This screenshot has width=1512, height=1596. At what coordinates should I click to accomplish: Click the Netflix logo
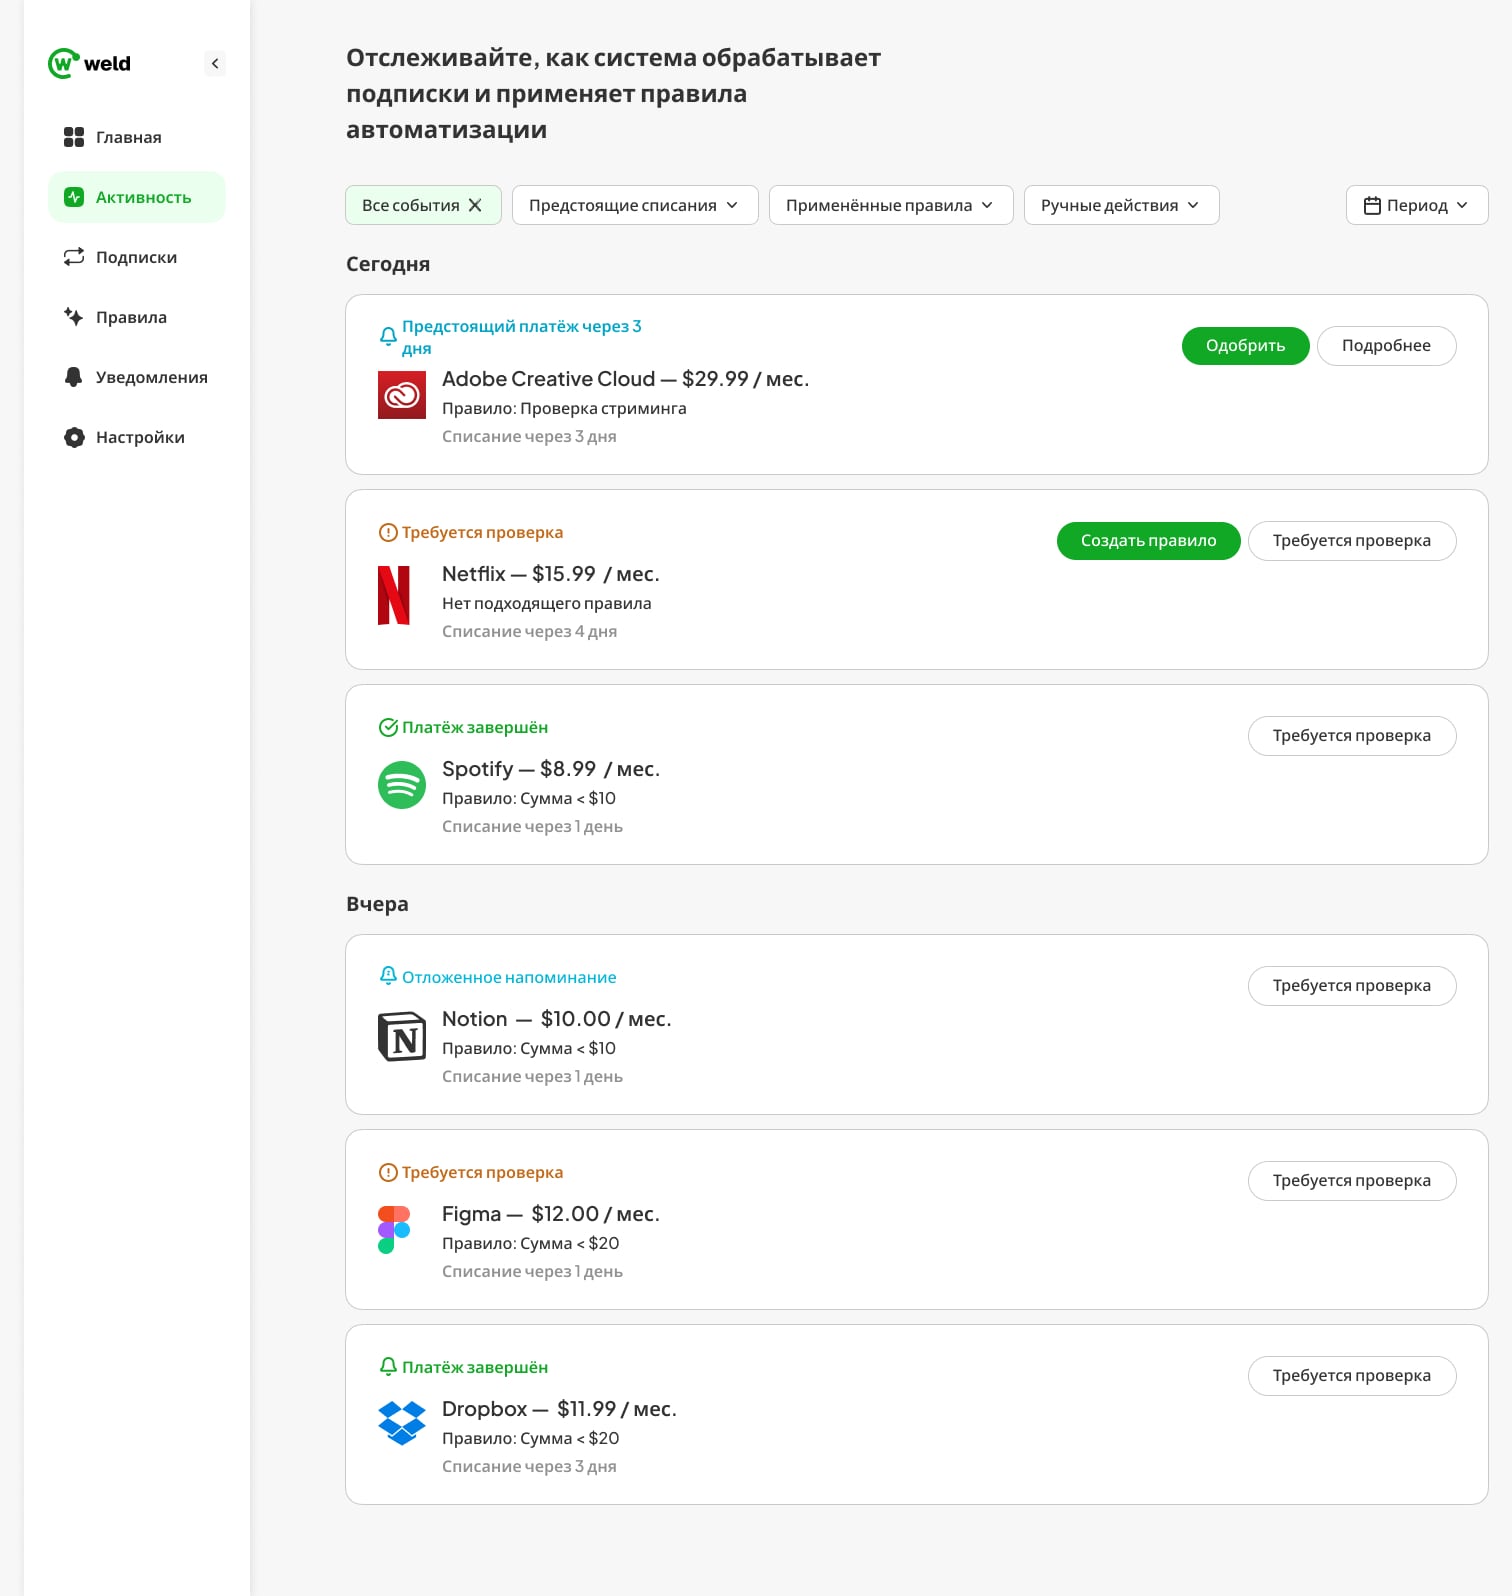(394, 595)
